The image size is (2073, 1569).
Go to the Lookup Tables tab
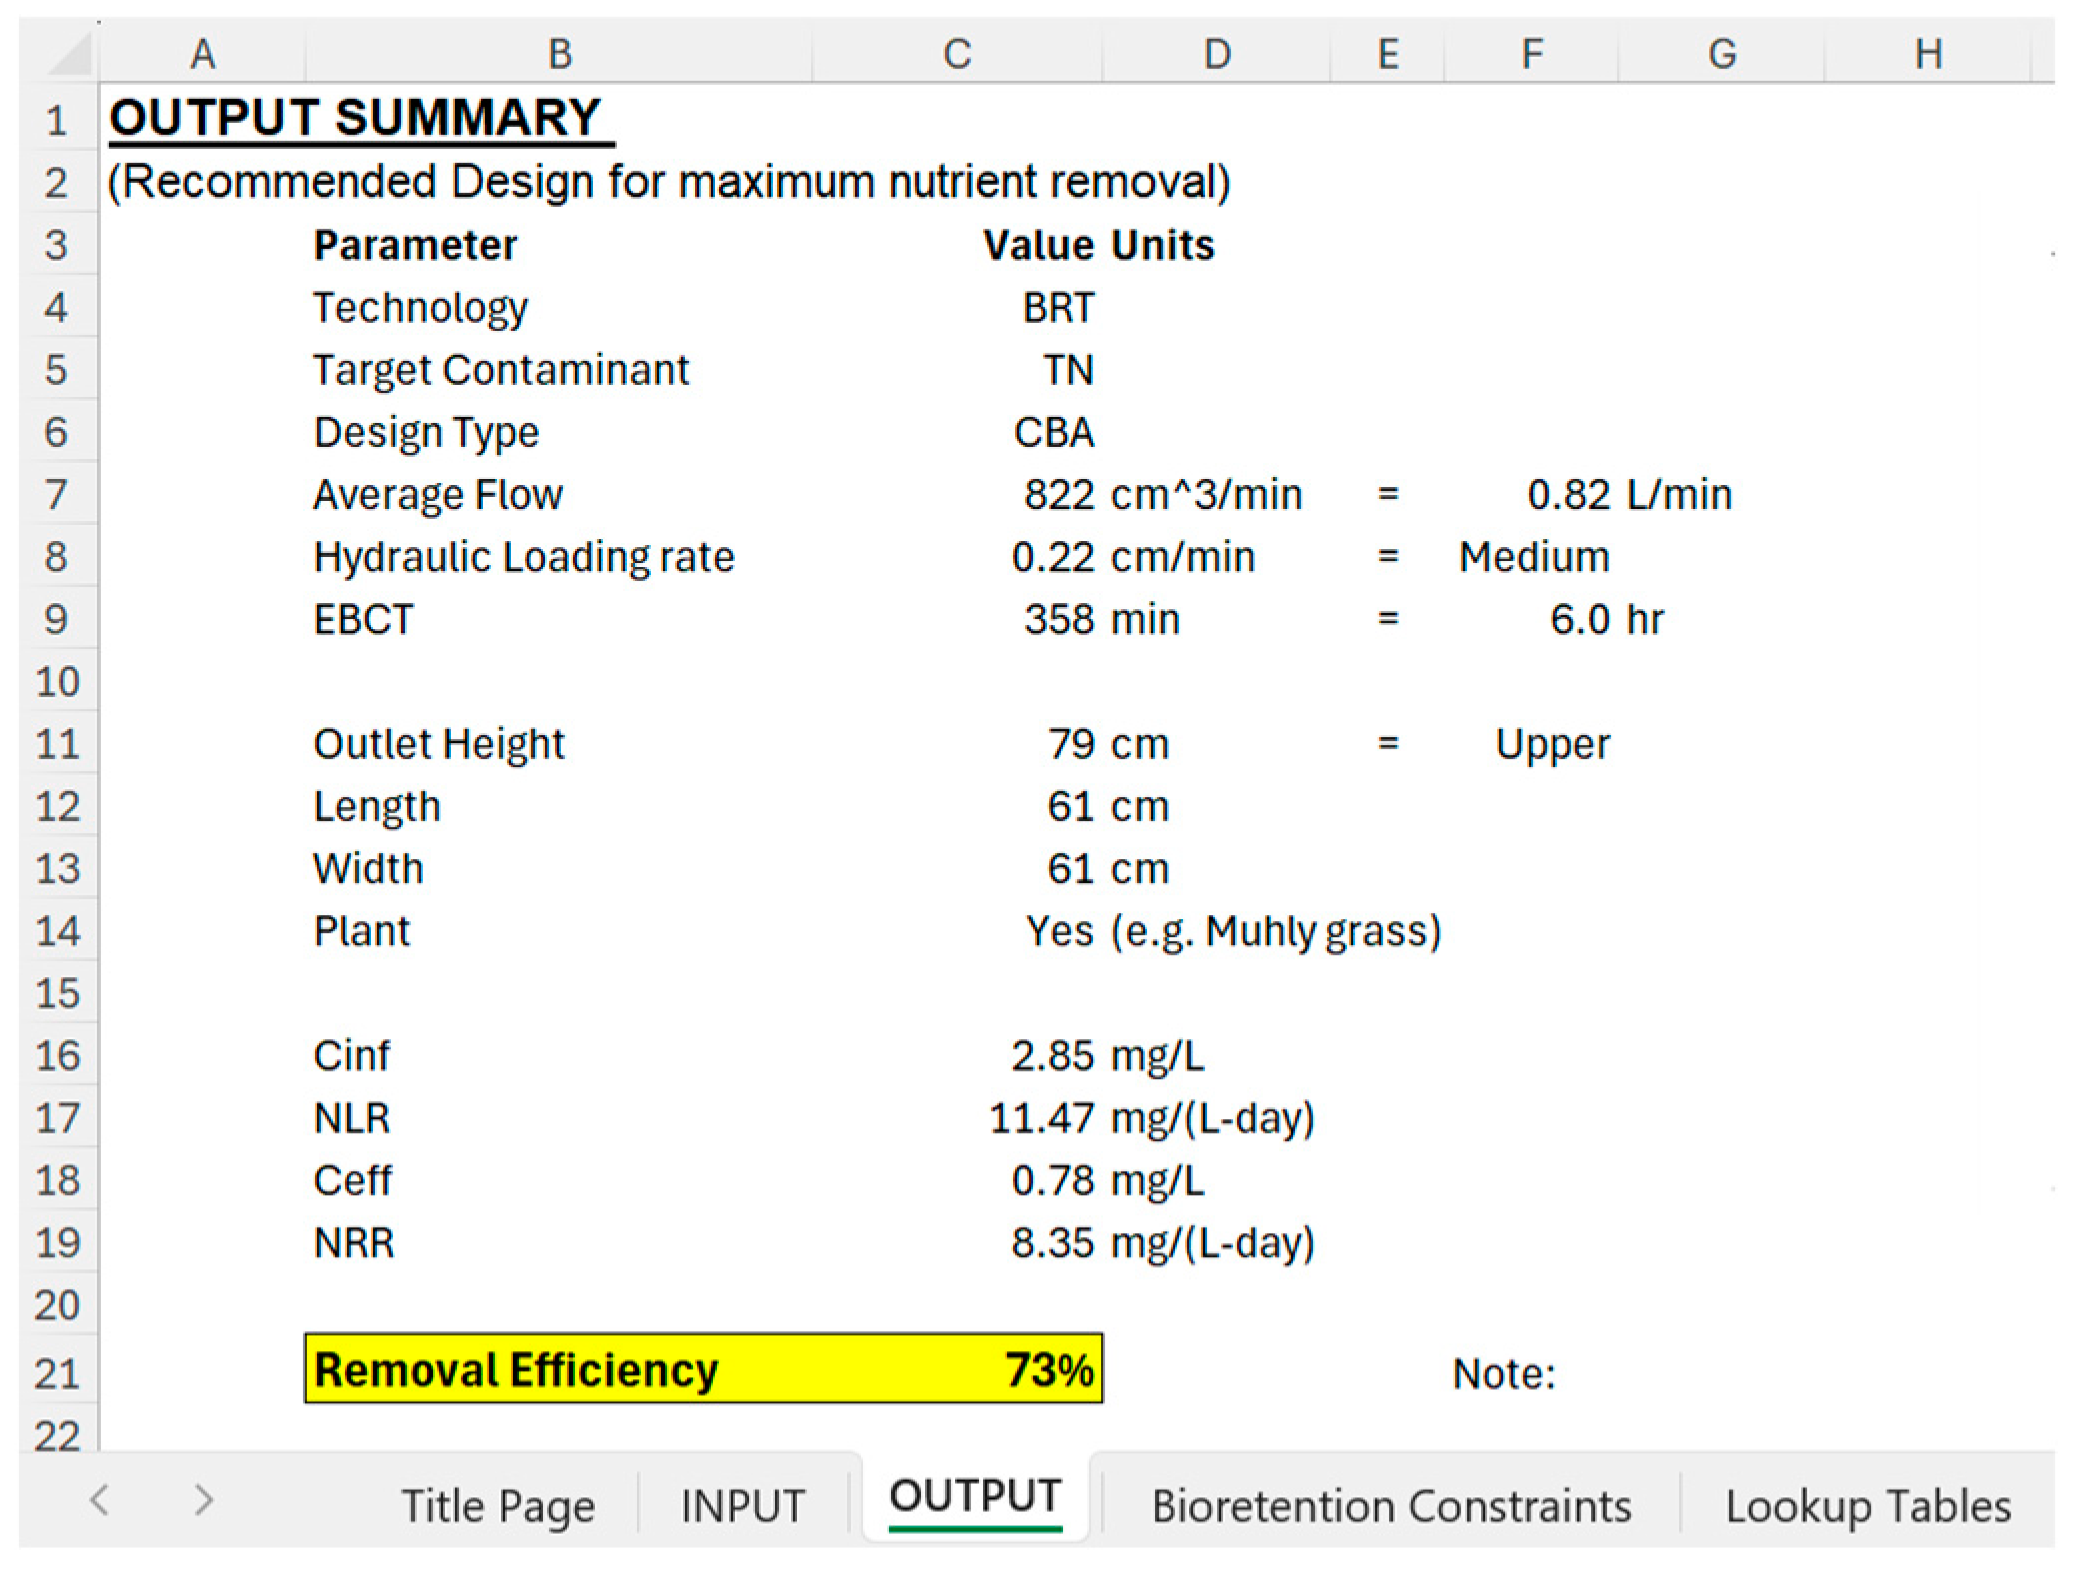point(1867,1505)
